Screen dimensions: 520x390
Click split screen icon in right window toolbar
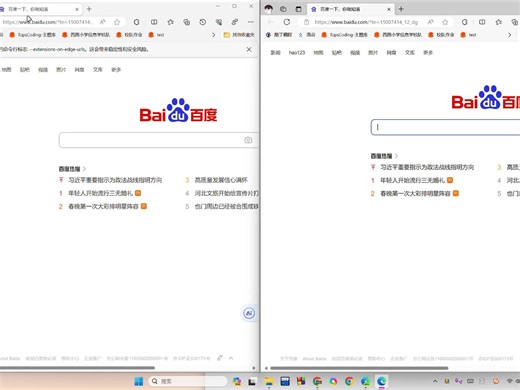point(482,22)
